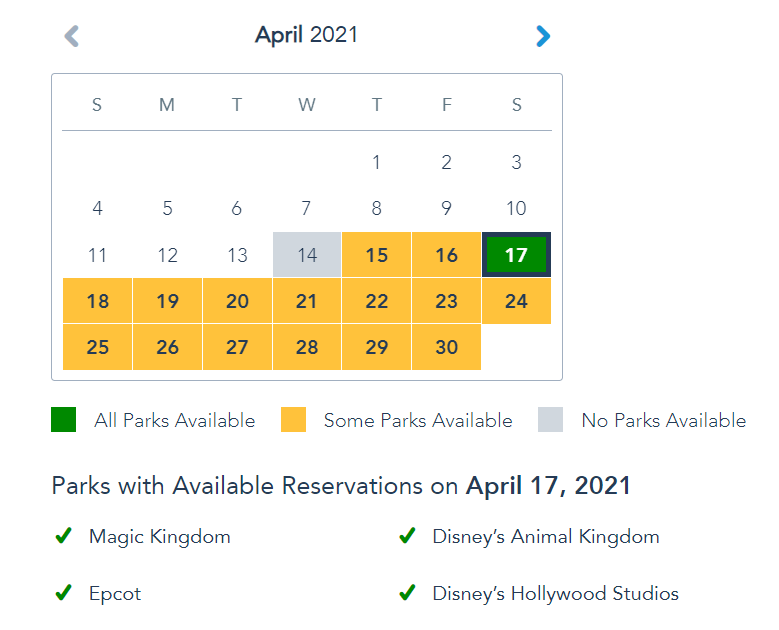Click the Magic Kingdom green checkmark
The width and height of the screenshot is (779, 630).
(x=63, y=537)
